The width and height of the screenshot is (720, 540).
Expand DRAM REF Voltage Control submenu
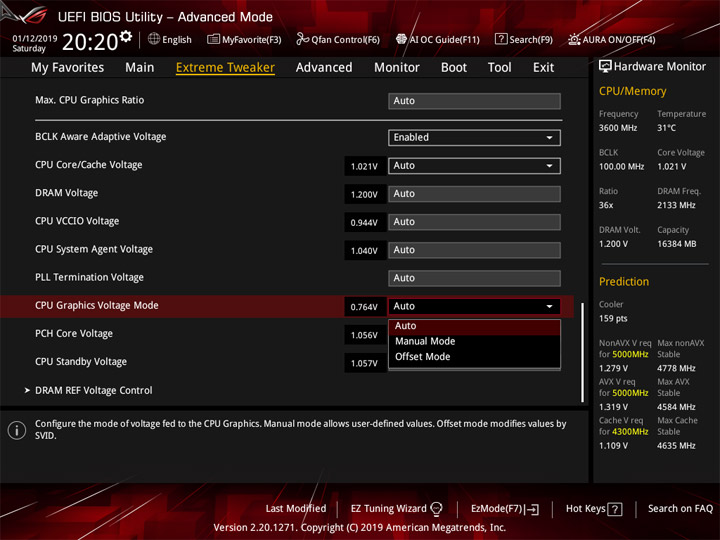click(94, 390)
